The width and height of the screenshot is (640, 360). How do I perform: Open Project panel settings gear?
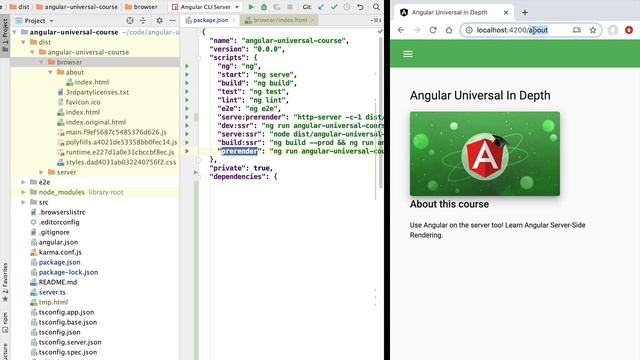pyautogui.click(x=159, y=20)
